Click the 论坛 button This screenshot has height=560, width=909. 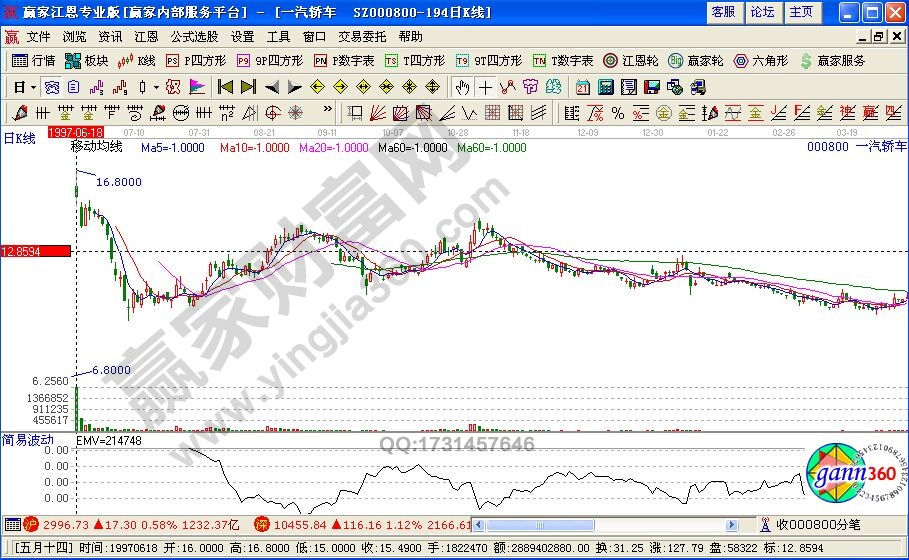(762, 12)
